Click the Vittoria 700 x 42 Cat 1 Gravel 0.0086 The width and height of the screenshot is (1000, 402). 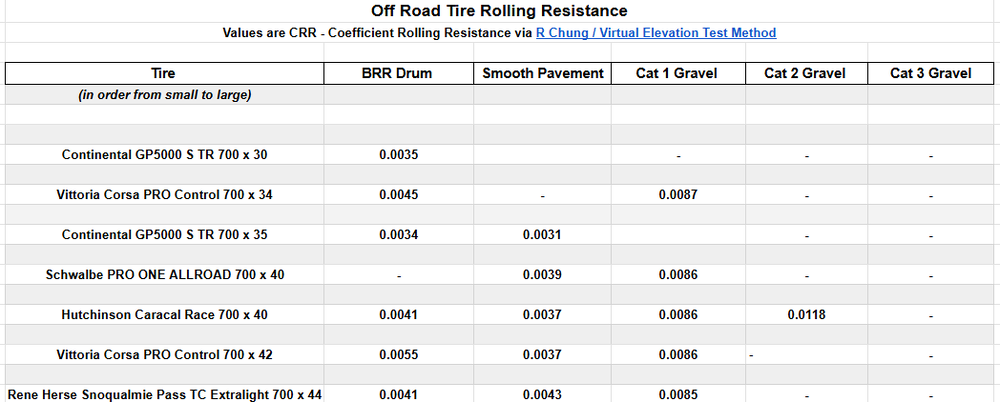pyautogui.click(x=678, y=355)
